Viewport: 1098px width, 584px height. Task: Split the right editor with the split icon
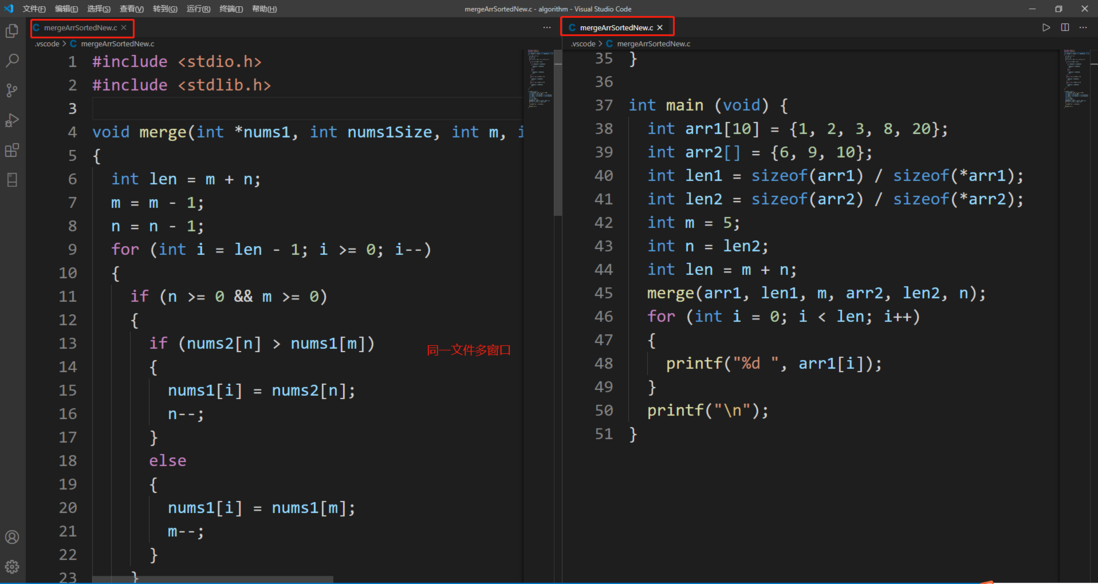click(x=1065, y=27)
